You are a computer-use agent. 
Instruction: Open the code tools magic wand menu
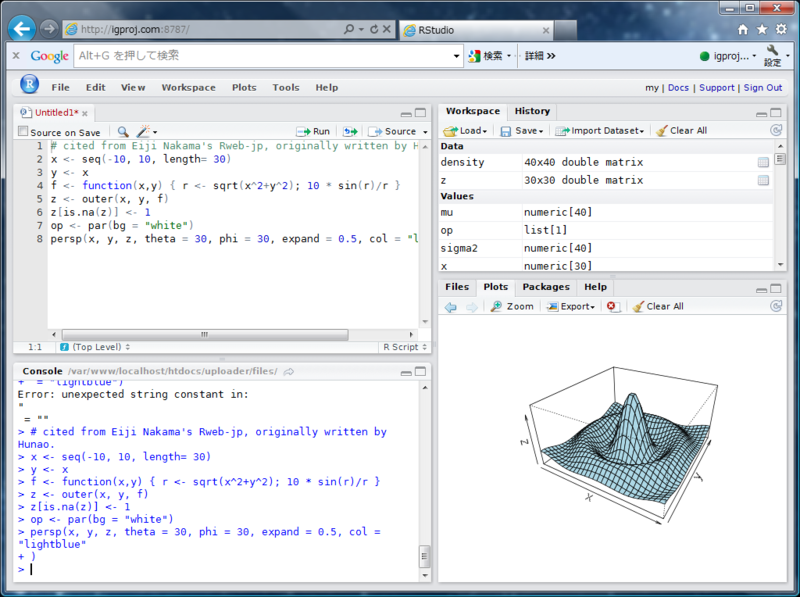tap(146, 132)
